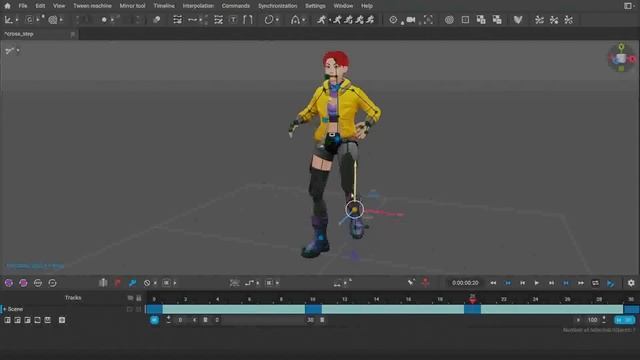Screen dimensions: 640x360
Task: Click the viewport orientation gizmo
Action: tap(621, 58)
